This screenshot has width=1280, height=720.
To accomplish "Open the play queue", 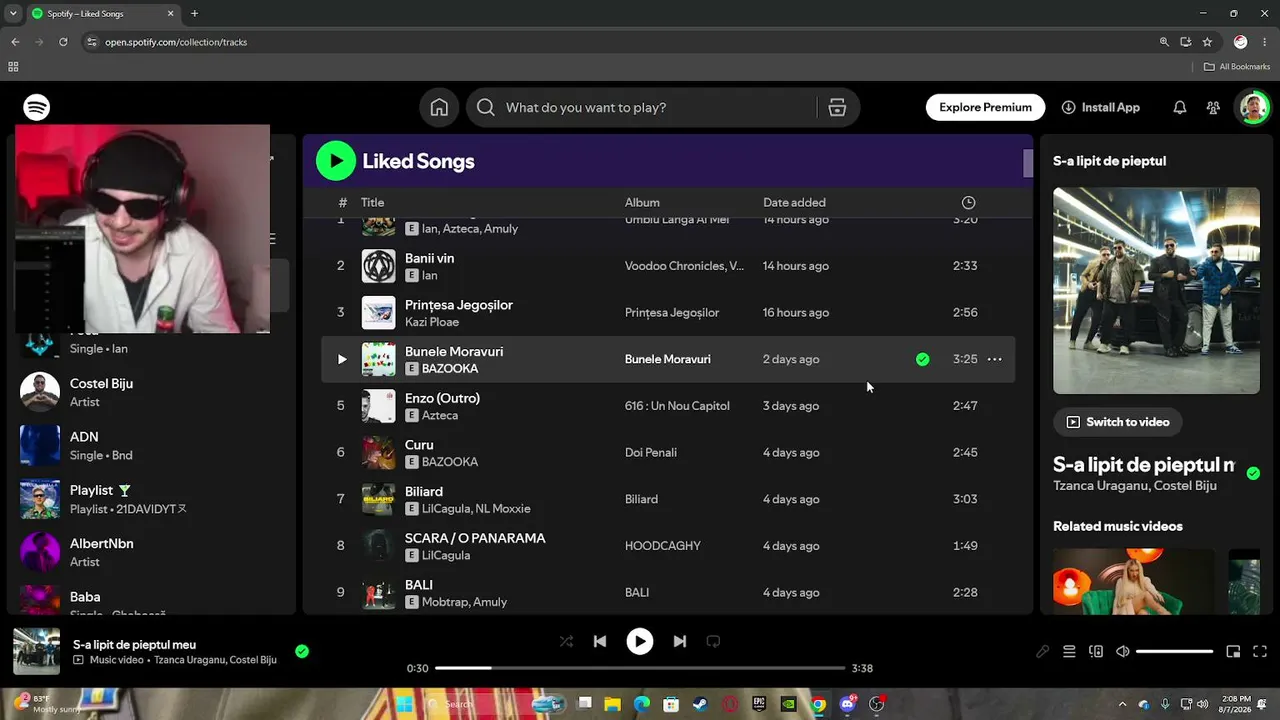I will (1069, 652).
